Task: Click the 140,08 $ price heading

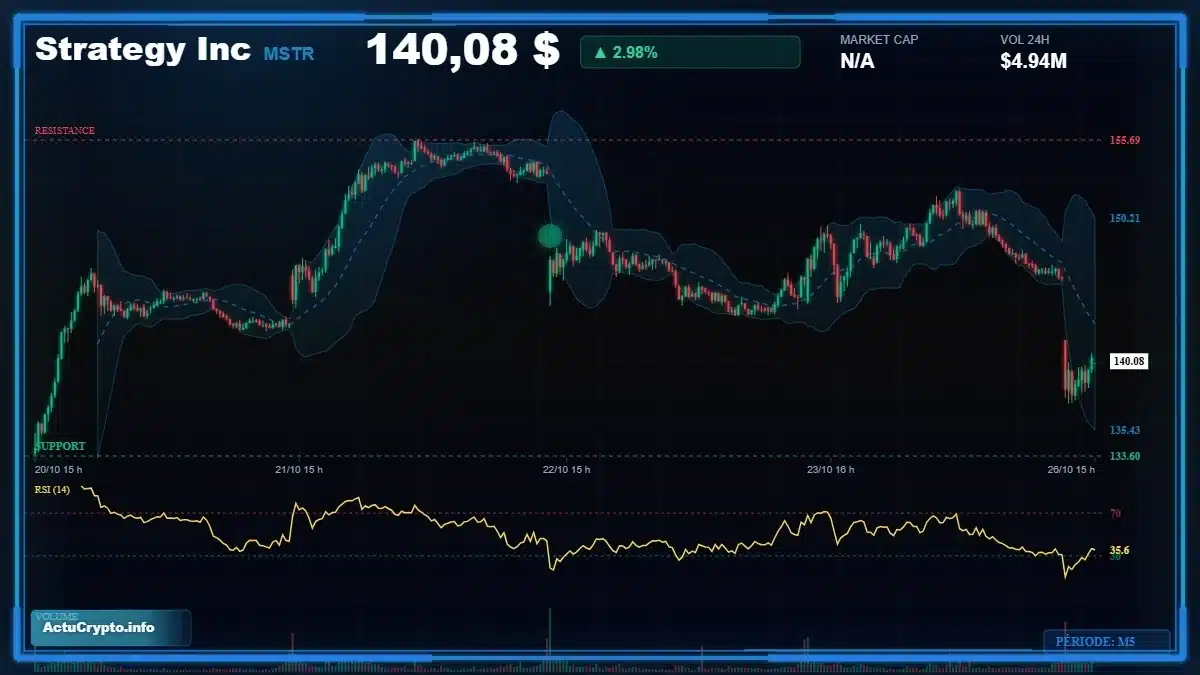Action: click(463, 50)
